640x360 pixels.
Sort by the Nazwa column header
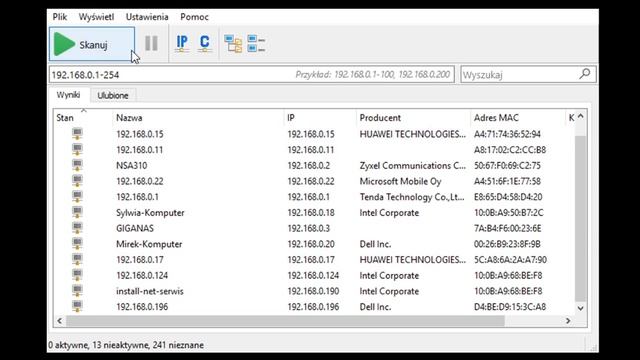198,118
